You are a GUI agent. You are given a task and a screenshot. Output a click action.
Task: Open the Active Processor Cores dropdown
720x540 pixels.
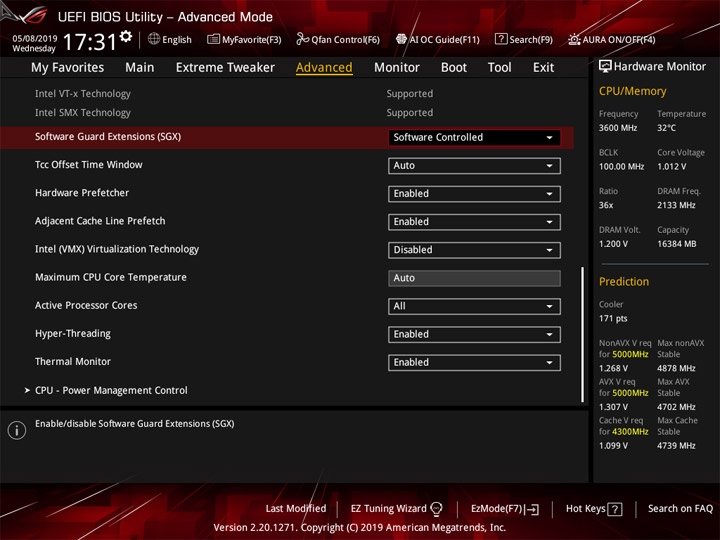474,306
